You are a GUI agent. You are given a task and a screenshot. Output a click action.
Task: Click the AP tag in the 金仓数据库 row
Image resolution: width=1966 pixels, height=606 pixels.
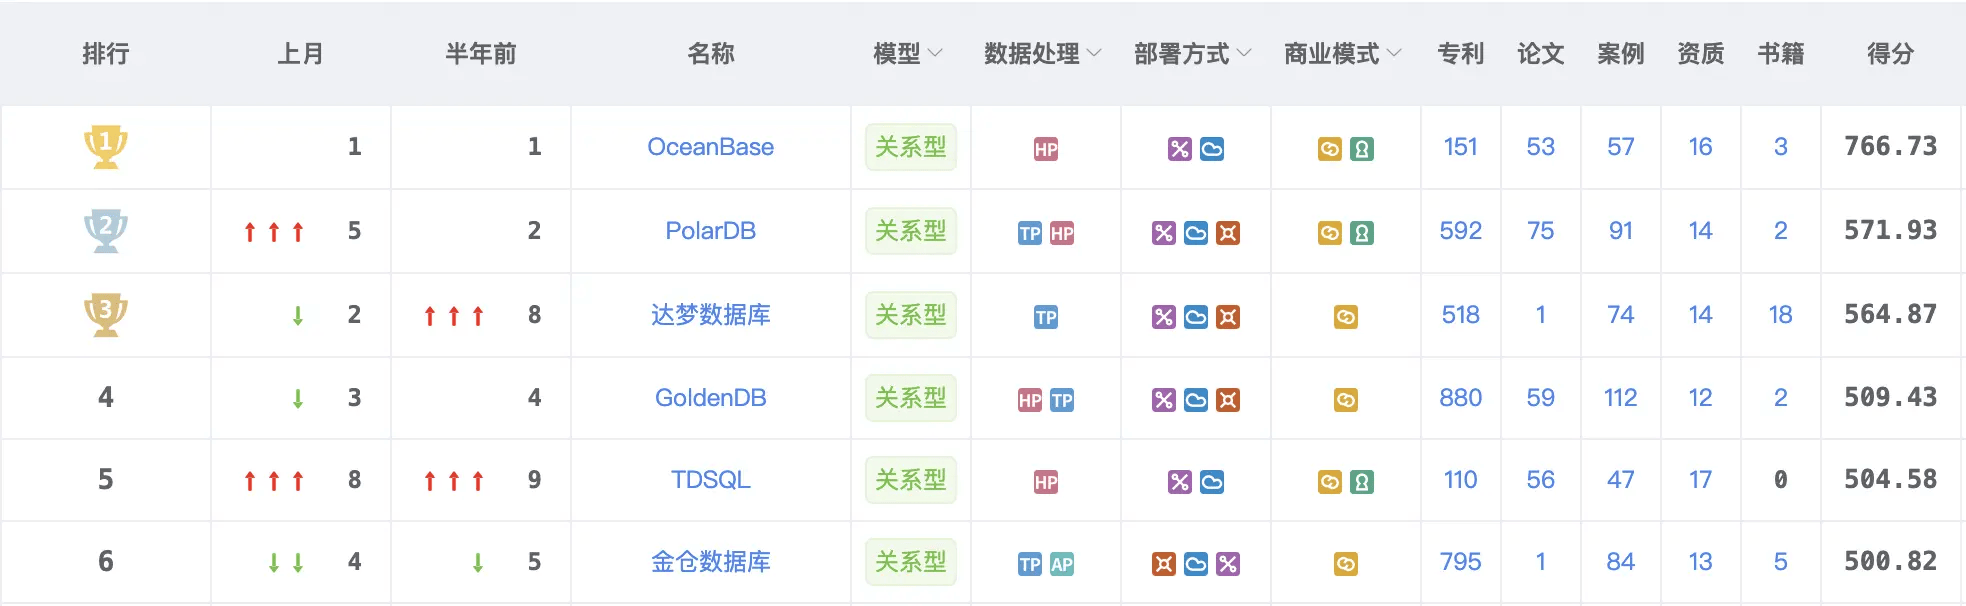click(x=1061, y=564)
